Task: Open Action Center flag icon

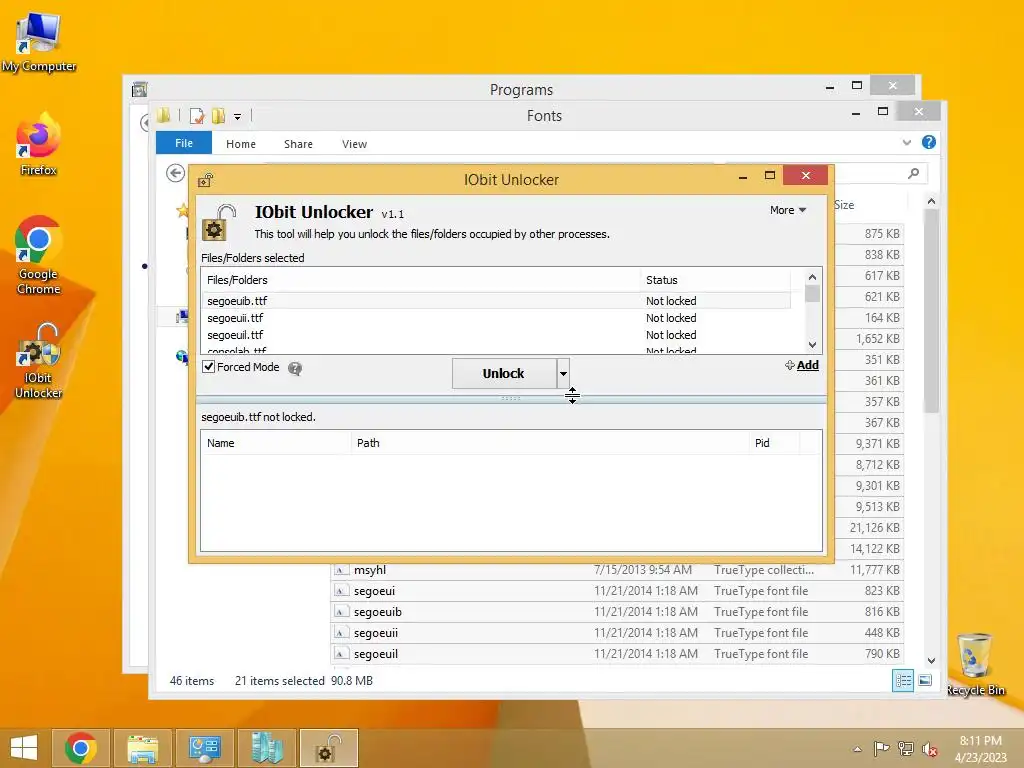Action: tap(881, 749)
